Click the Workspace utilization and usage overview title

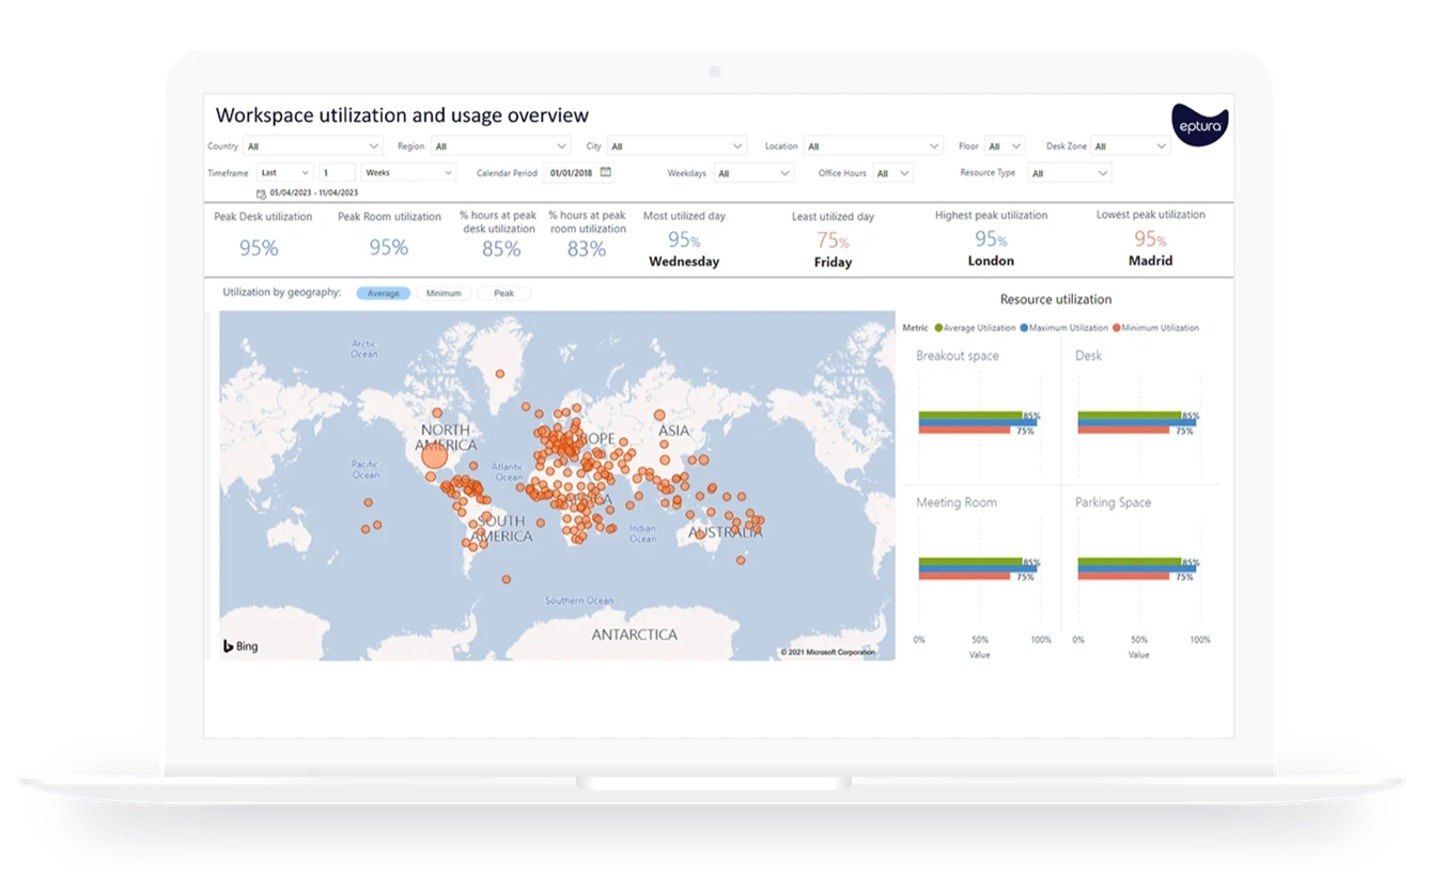click(402, 116)
